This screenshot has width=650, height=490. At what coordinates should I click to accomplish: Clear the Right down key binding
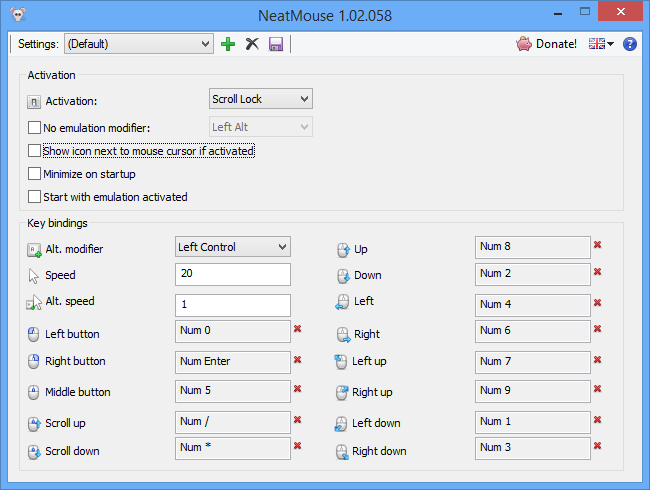point(597,446)
